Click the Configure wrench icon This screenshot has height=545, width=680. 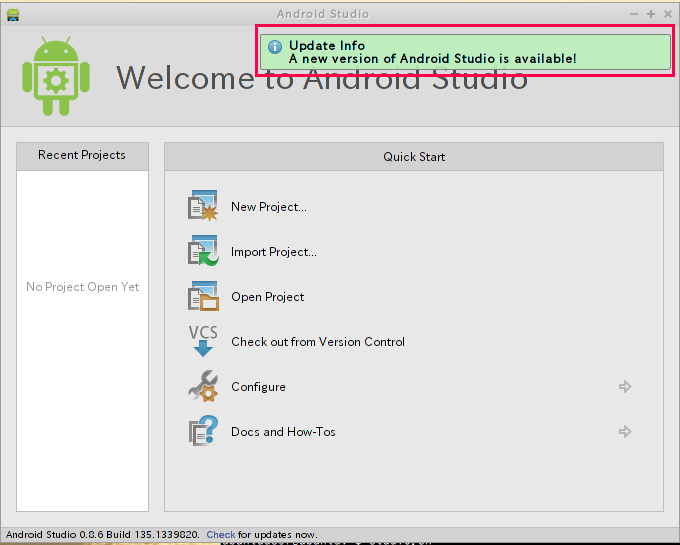(203, 386)
